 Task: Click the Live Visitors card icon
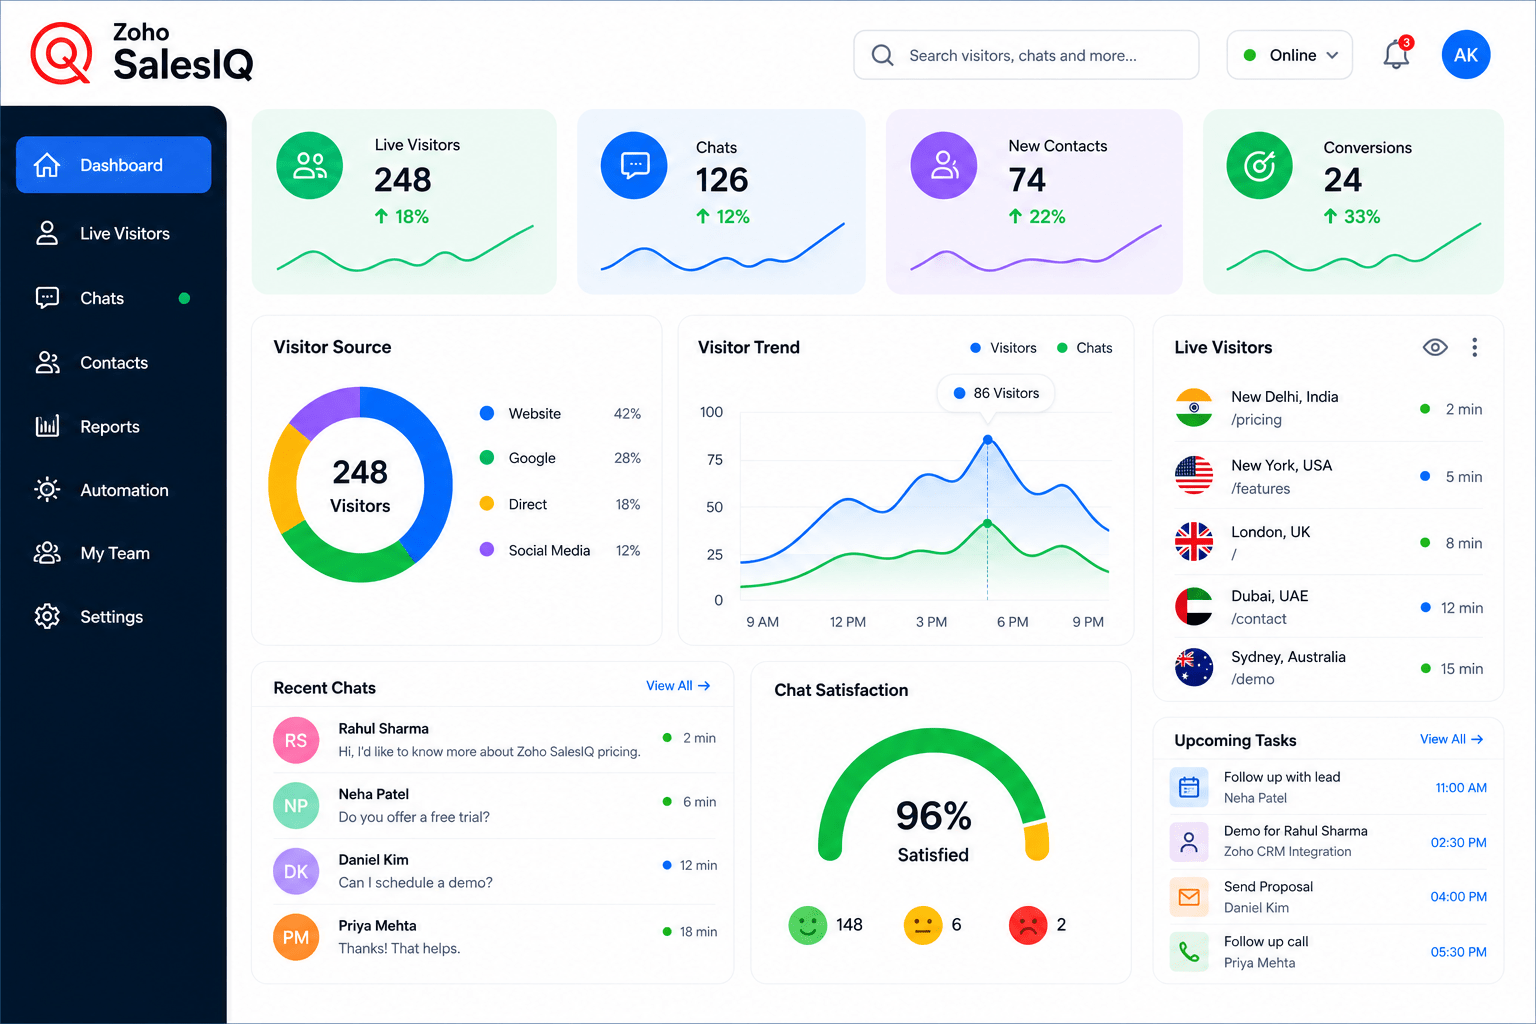310,165
